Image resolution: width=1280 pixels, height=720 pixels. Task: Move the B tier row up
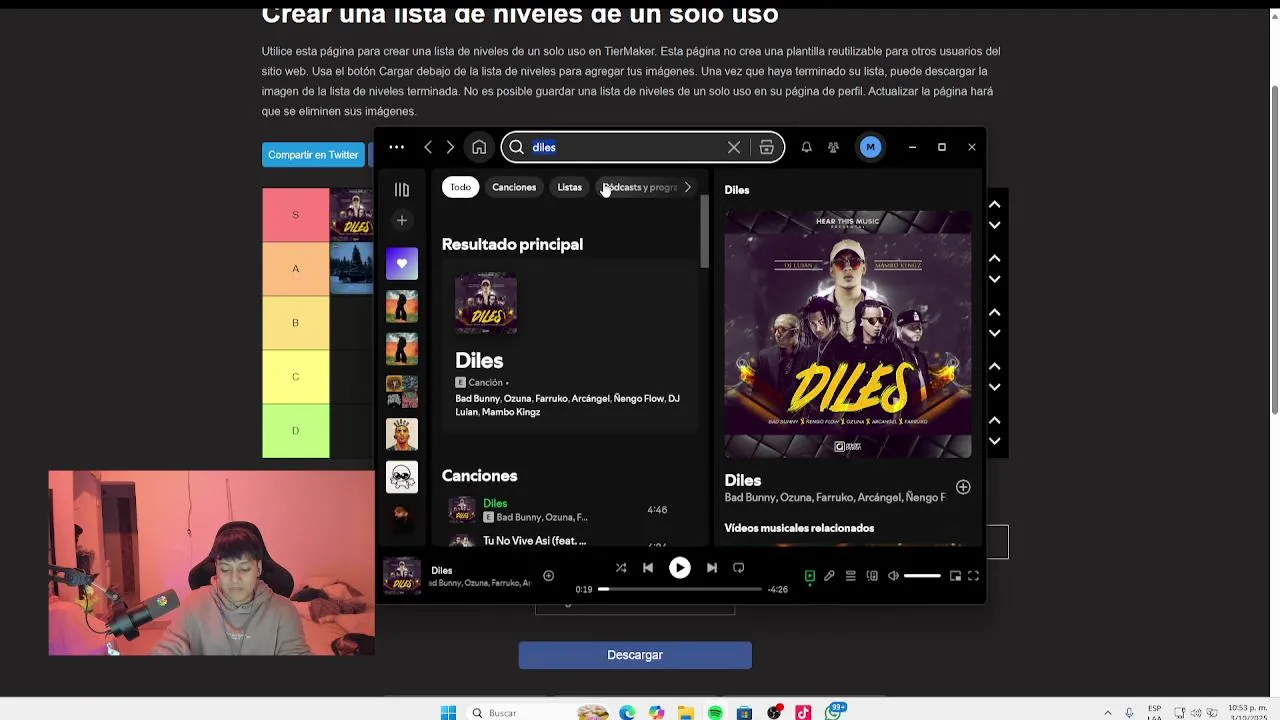coord(994,312)
